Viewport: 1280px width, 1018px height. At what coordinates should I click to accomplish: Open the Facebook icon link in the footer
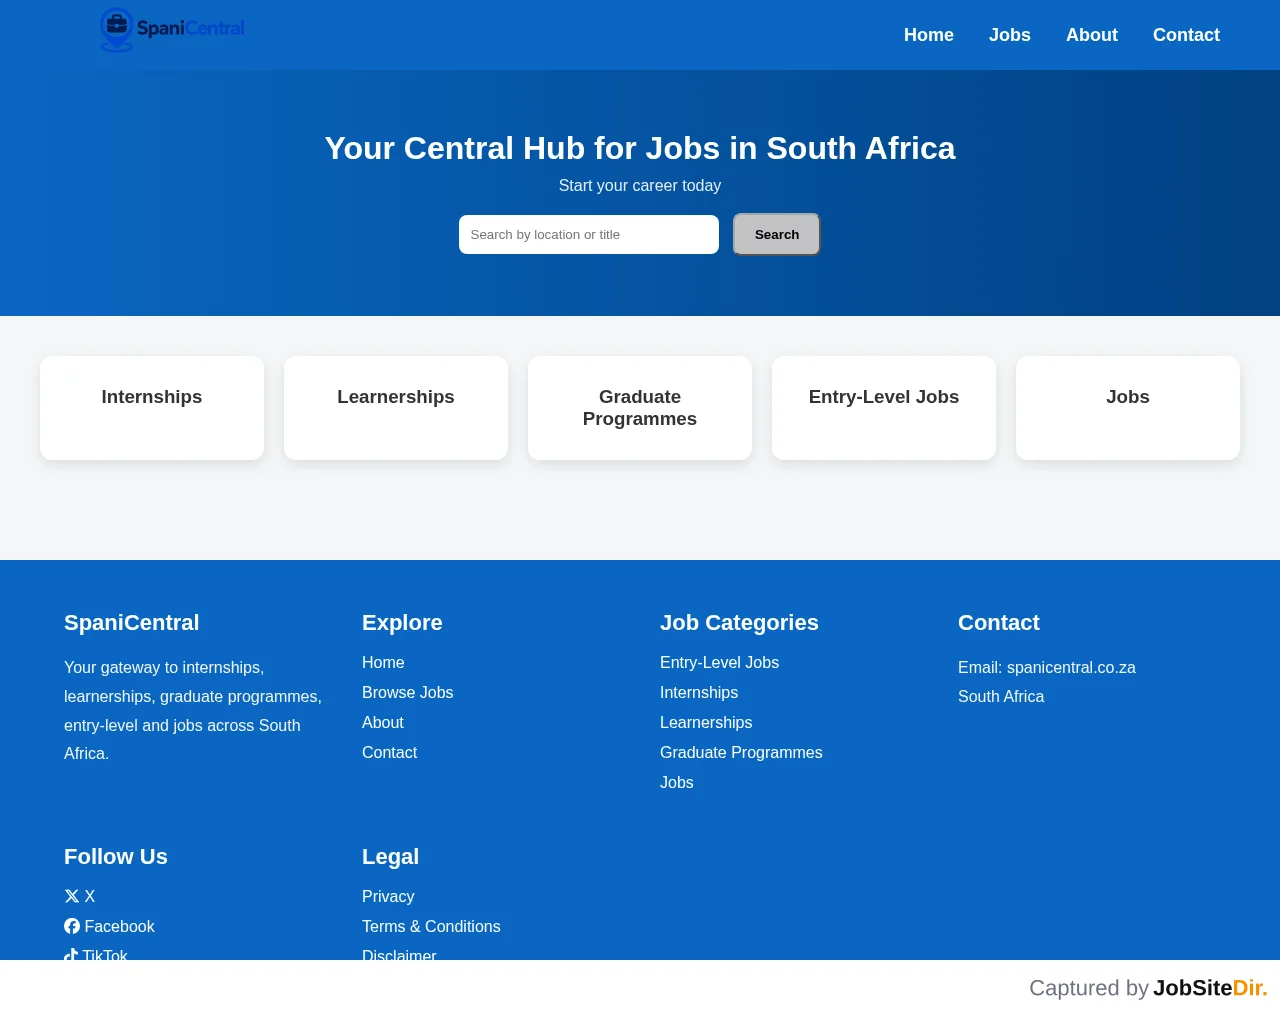click(x=109, y=926)
